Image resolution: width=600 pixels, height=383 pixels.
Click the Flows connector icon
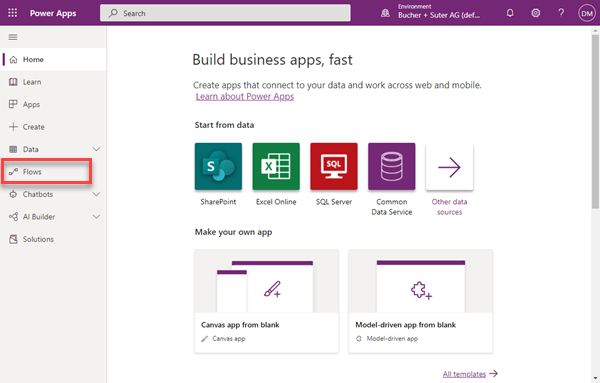point(13,172)
